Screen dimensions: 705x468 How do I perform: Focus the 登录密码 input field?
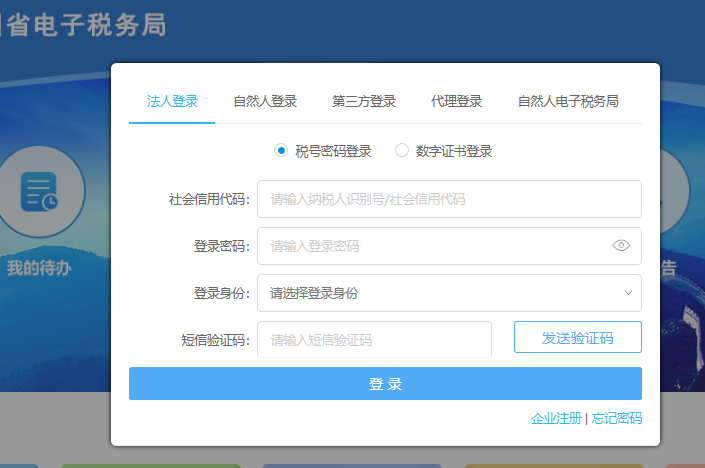[x=449, y=246]
